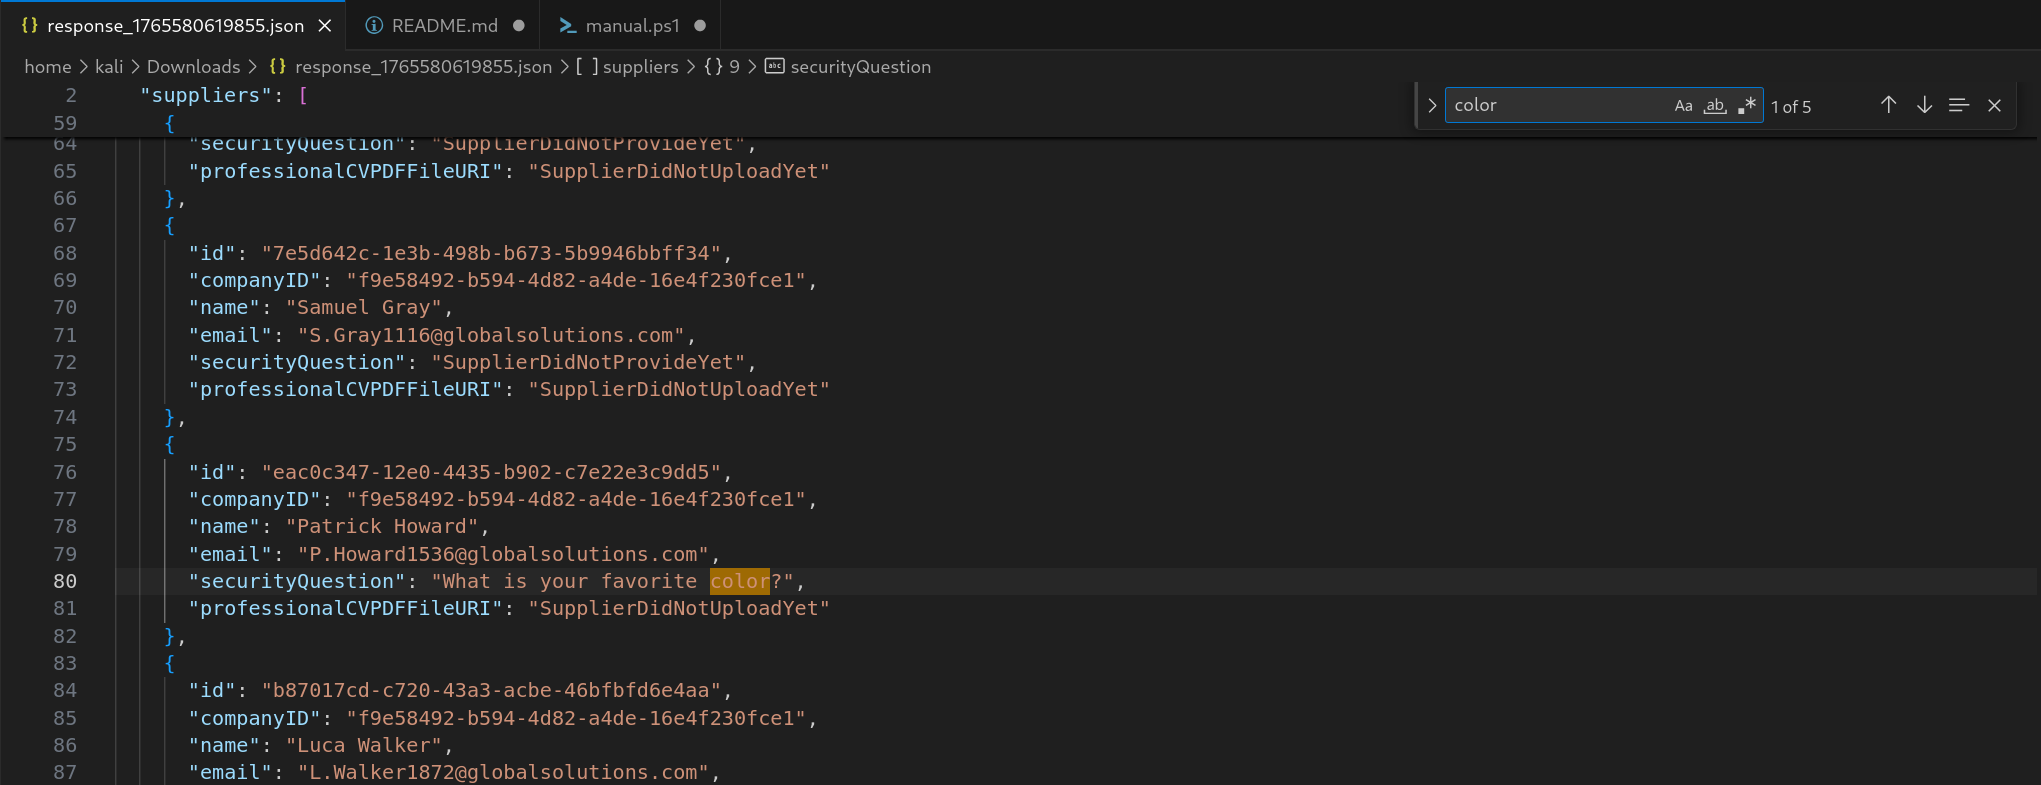The width and height of the screenshot is (2041, 785).
Task: Click unsaved dot on README.md tab
Action: (518, 26)
